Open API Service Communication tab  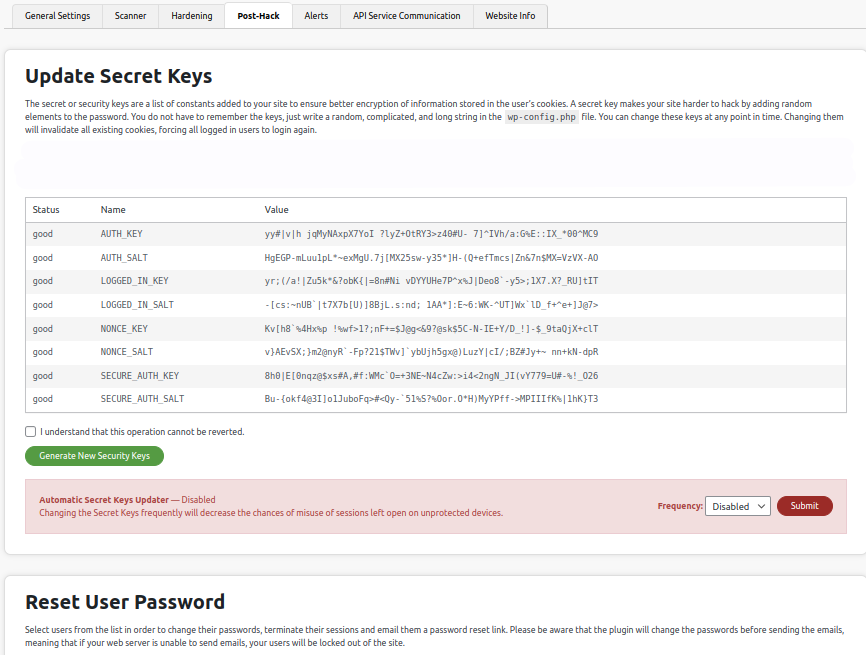tap(406, 16)
